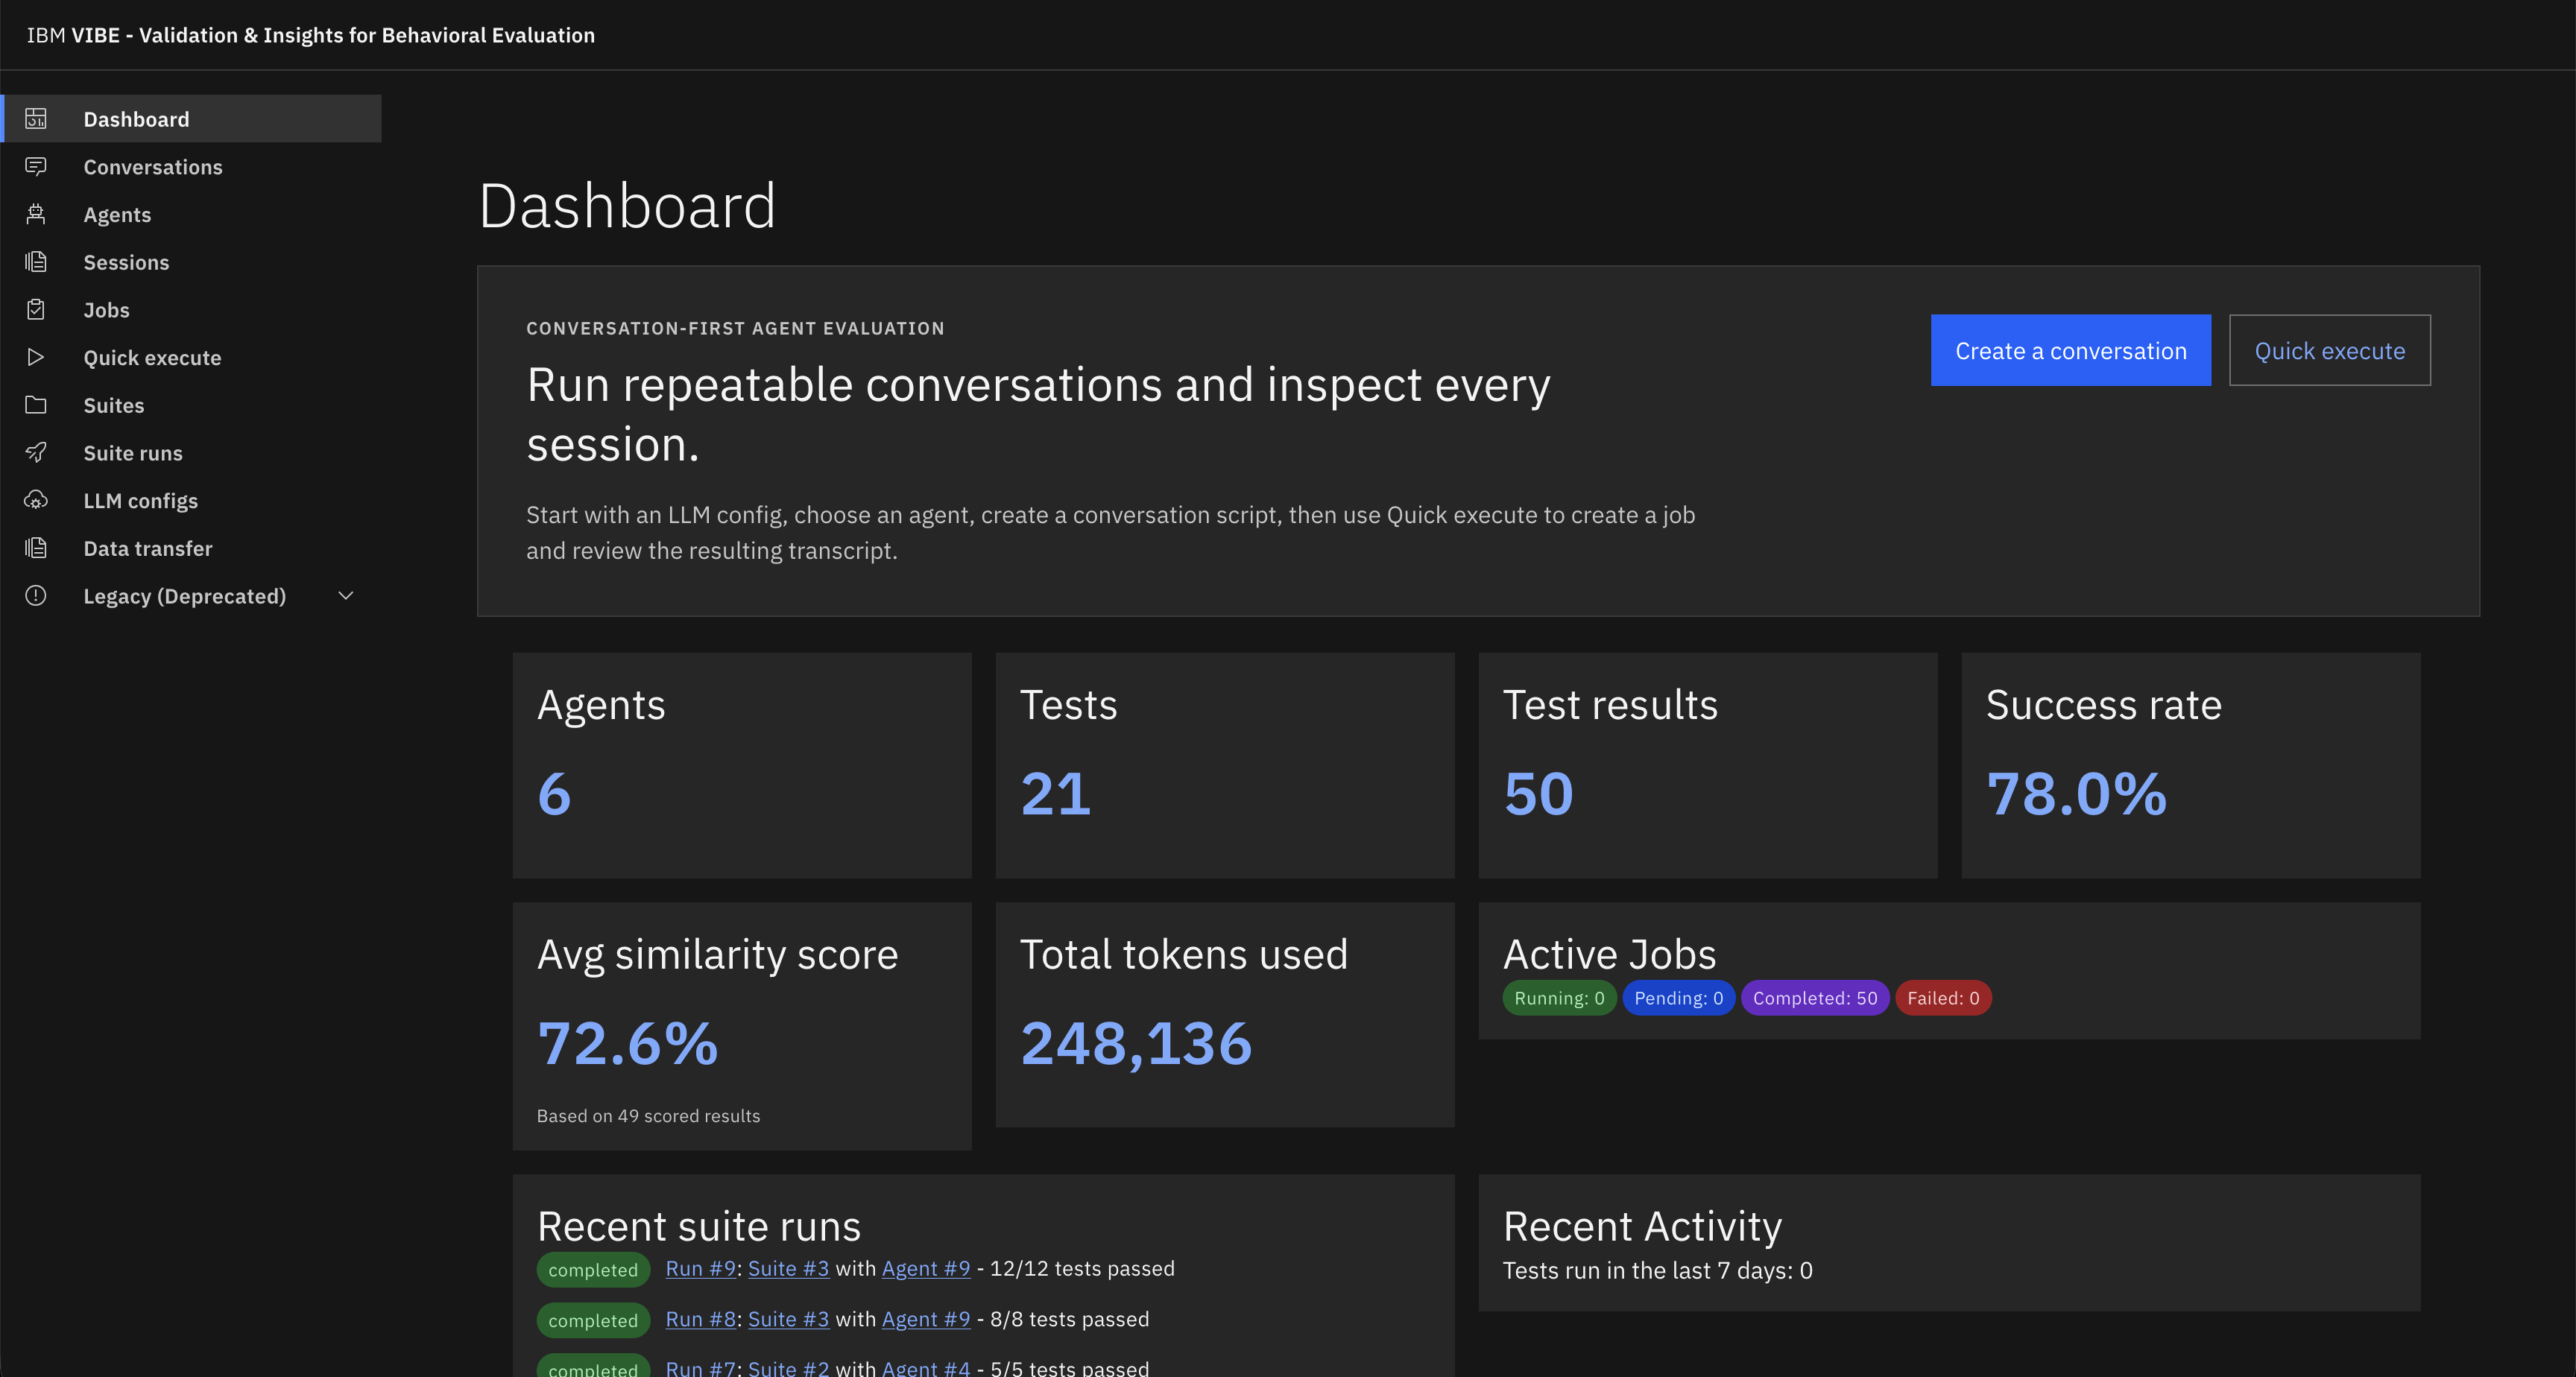
Task: Click 'Based on 49 scored results' text
Action: pos(648,1116)
